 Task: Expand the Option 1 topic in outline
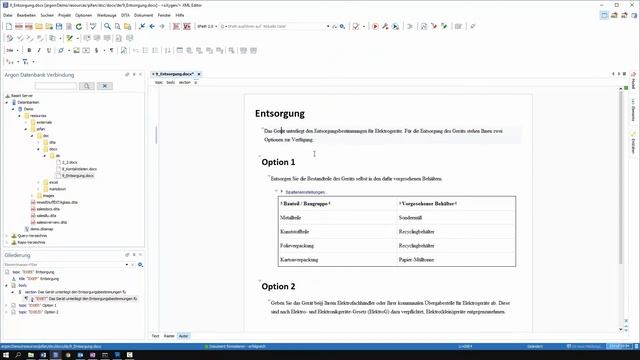[x=7, y=305]
